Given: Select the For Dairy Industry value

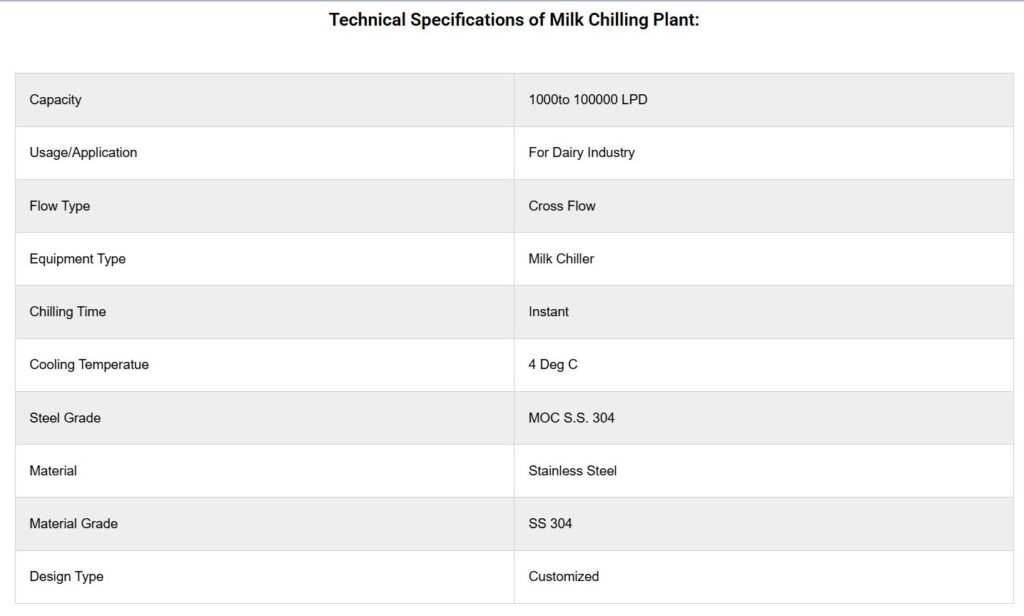Looking at the screenshot, I should coord(582,153).
